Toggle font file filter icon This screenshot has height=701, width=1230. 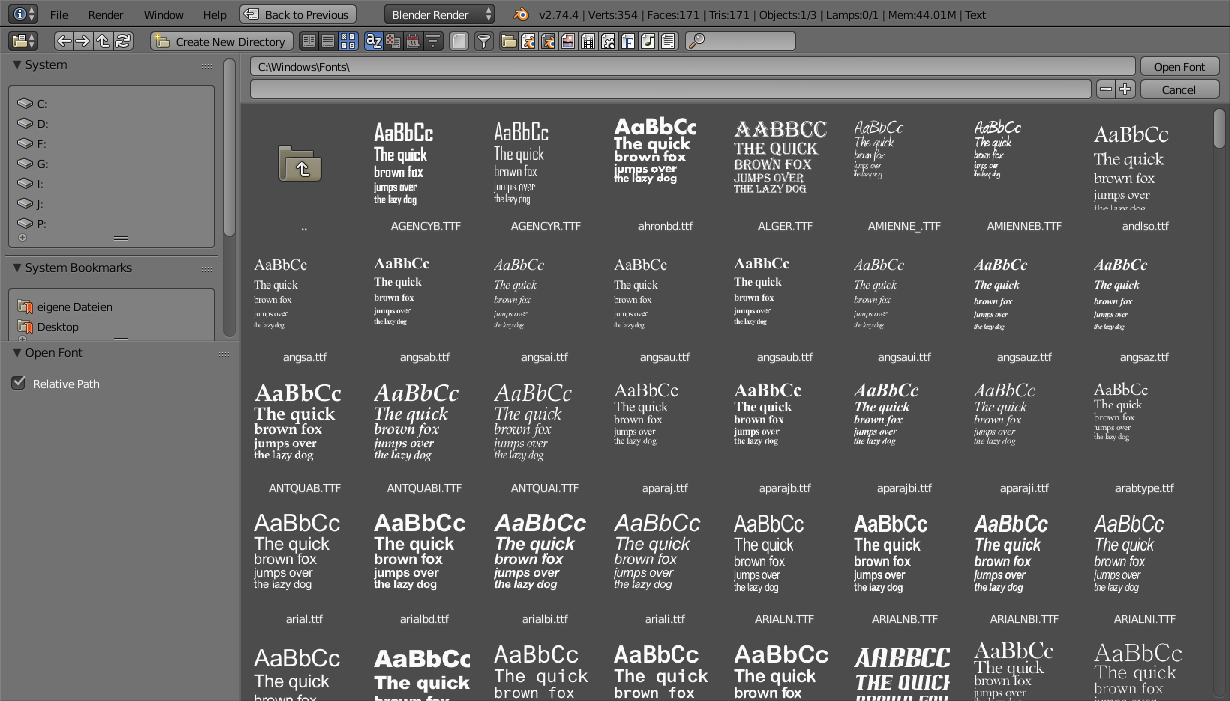pyautogui.click(x=629, y=41)
